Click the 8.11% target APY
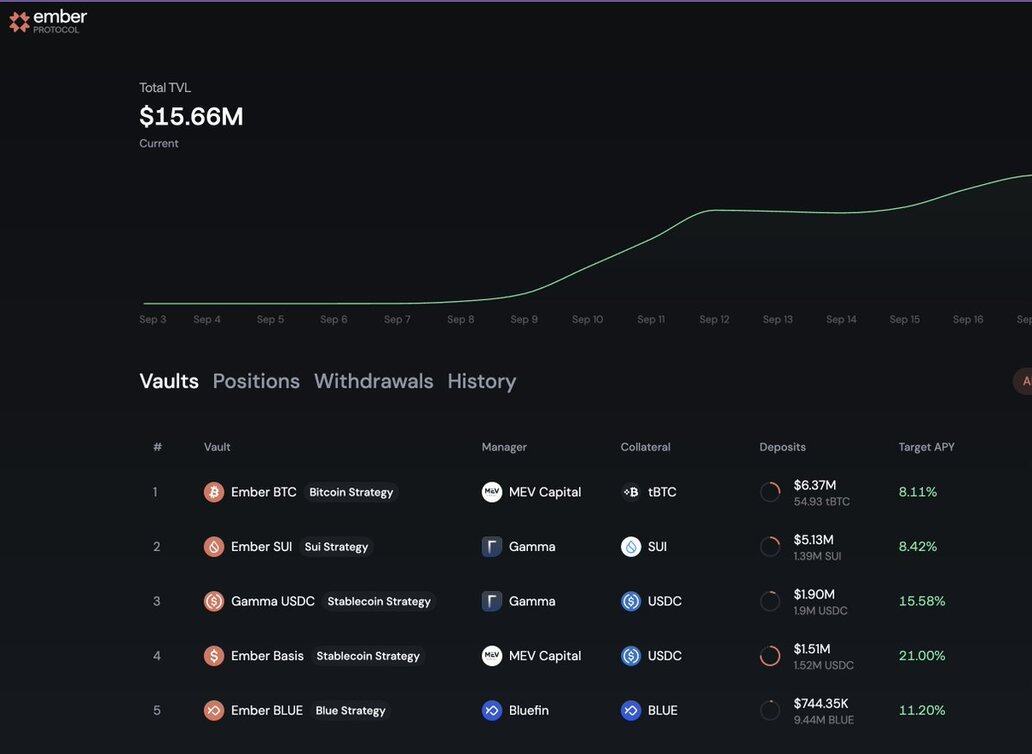 point(917,492)
